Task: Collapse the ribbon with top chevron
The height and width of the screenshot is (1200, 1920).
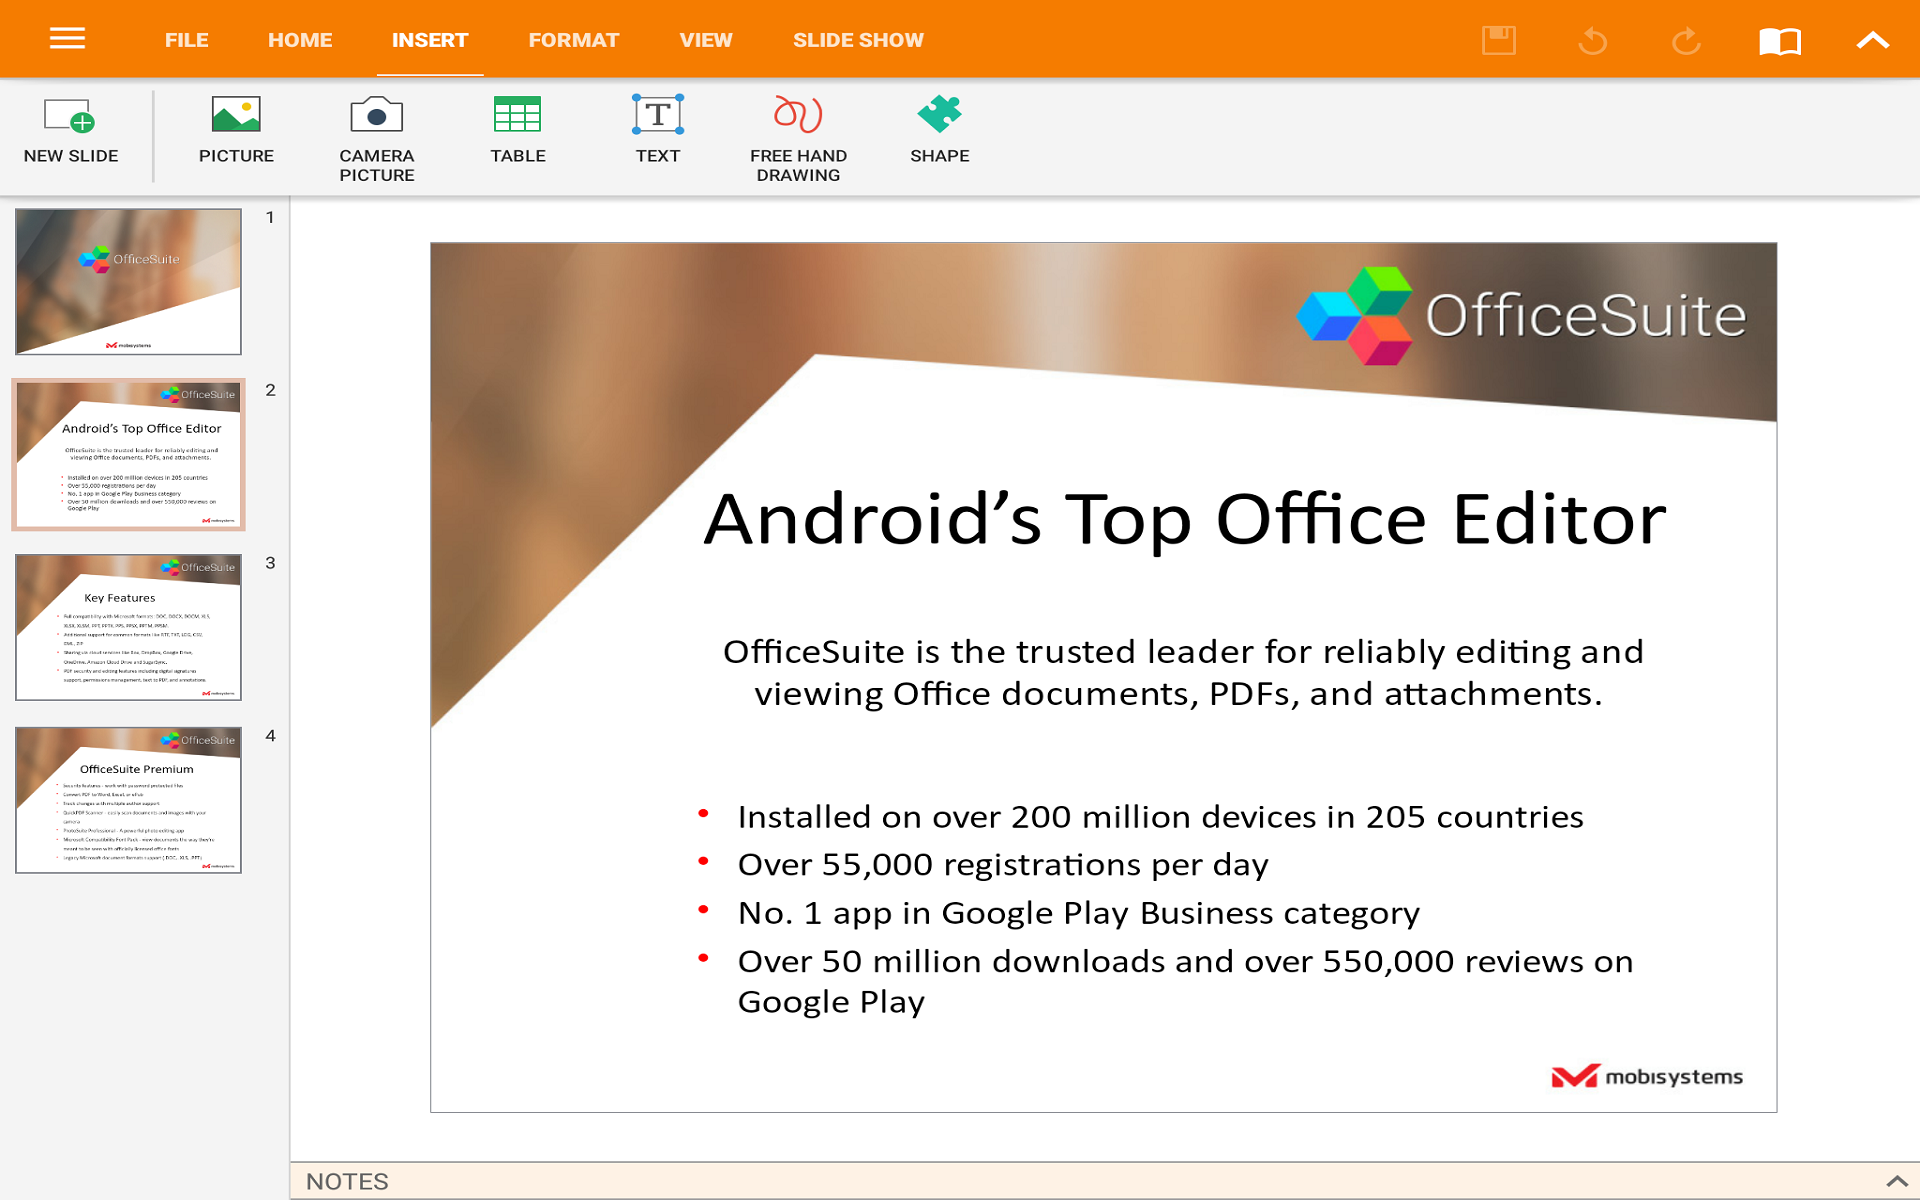Action: [x=1872, y=40]
